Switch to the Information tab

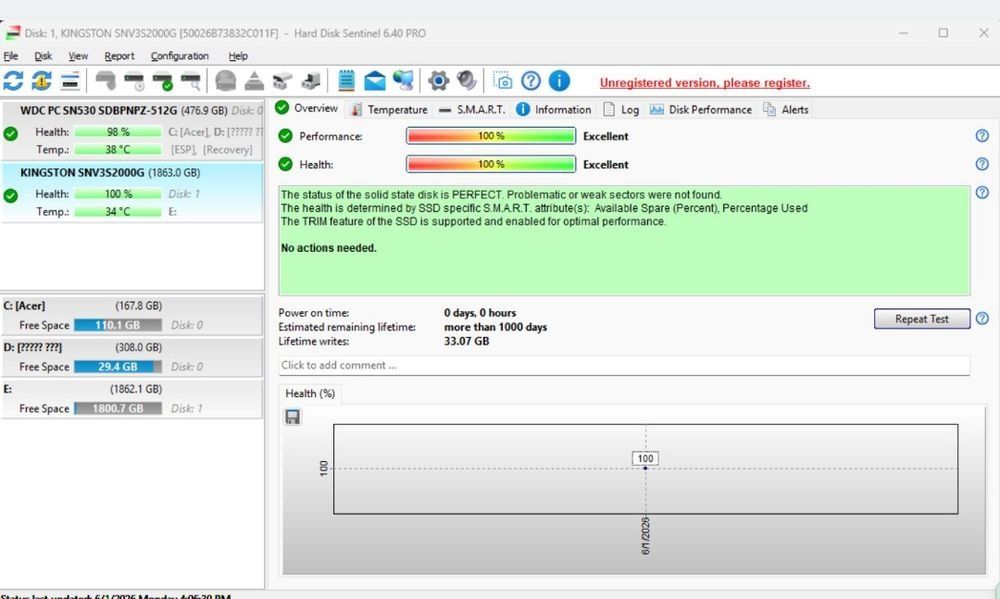(x=554, y=110)
